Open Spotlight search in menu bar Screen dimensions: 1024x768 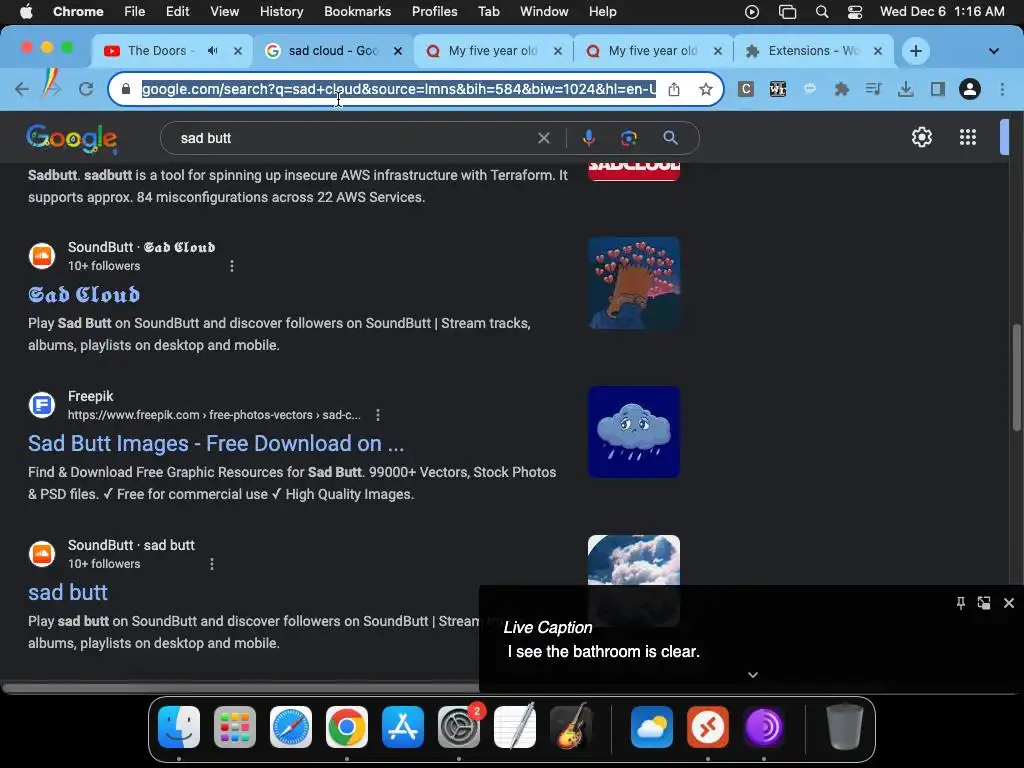pyautogui.click(x=822, y=12)
